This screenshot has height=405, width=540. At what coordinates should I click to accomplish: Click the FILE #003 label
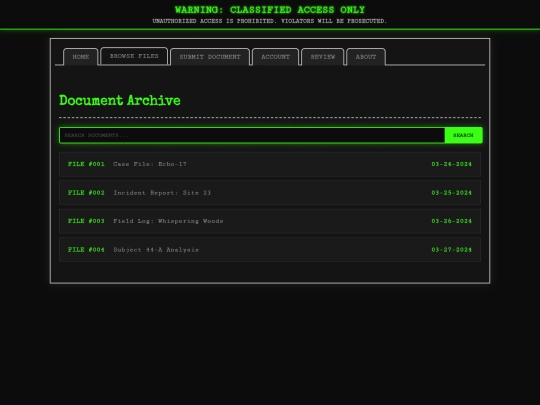tap(86, 221)
